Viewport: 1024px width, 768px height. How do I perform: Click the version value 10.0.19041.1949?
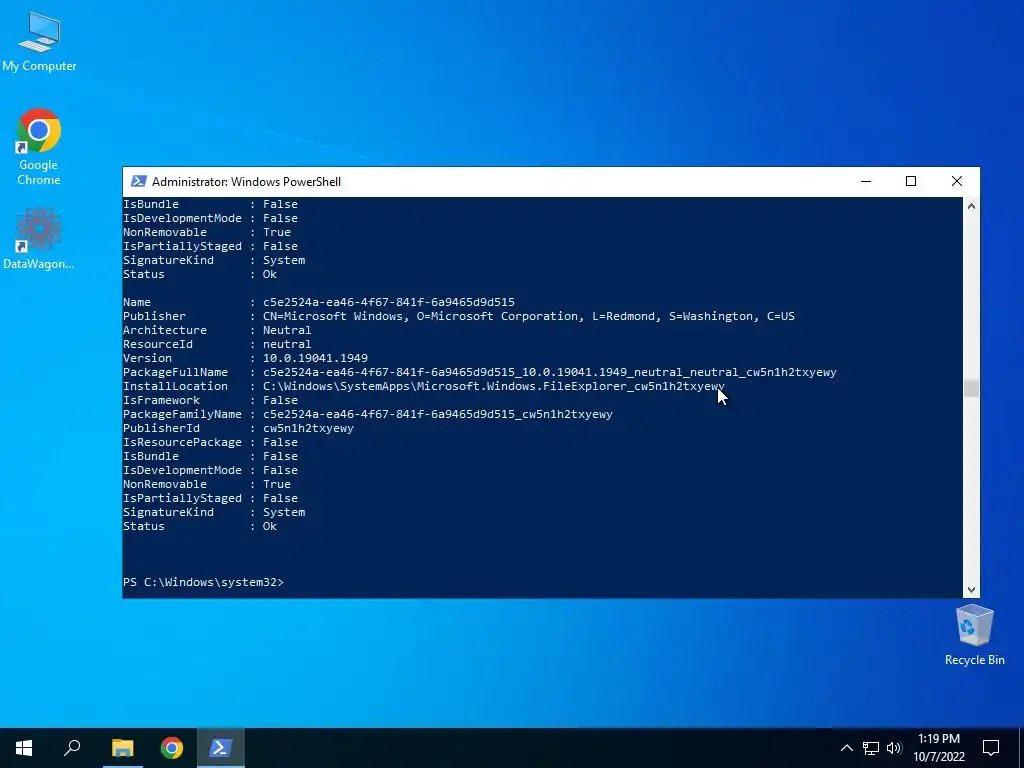point(315,358)
